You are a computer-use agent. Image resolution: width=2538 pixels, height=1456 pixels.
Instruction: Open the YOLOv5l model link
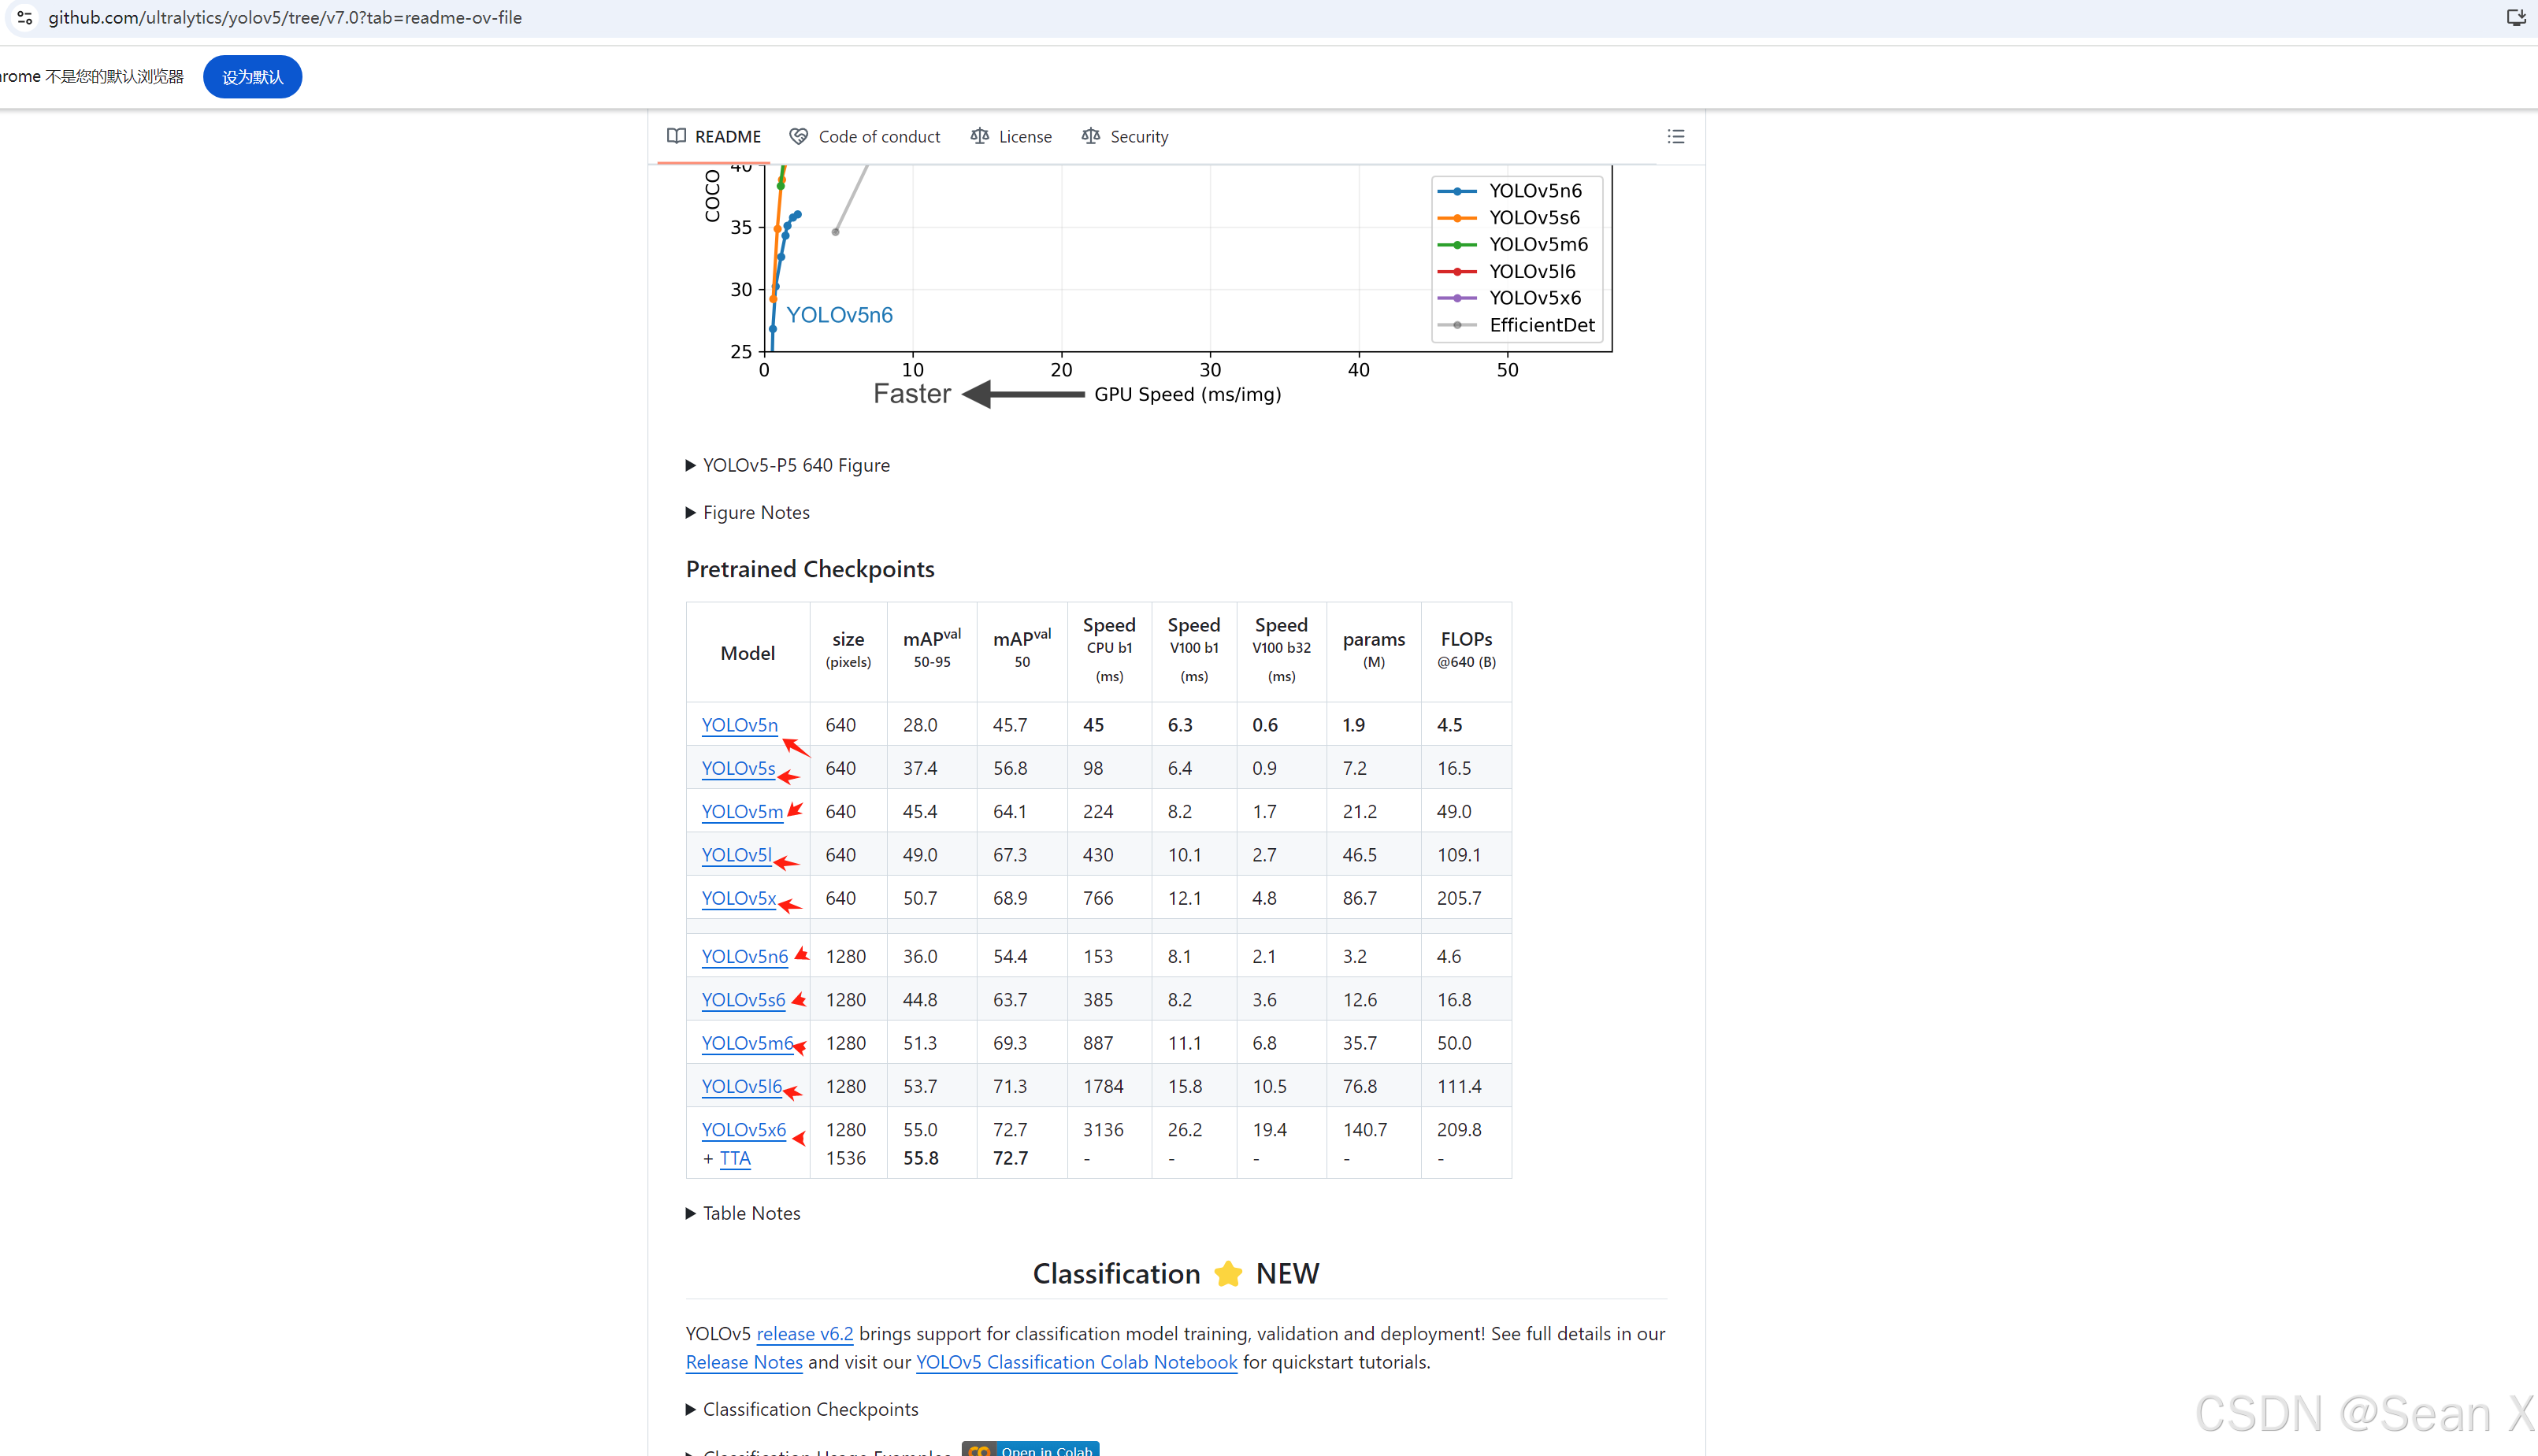pyautogui.click(x=736, y=855)
